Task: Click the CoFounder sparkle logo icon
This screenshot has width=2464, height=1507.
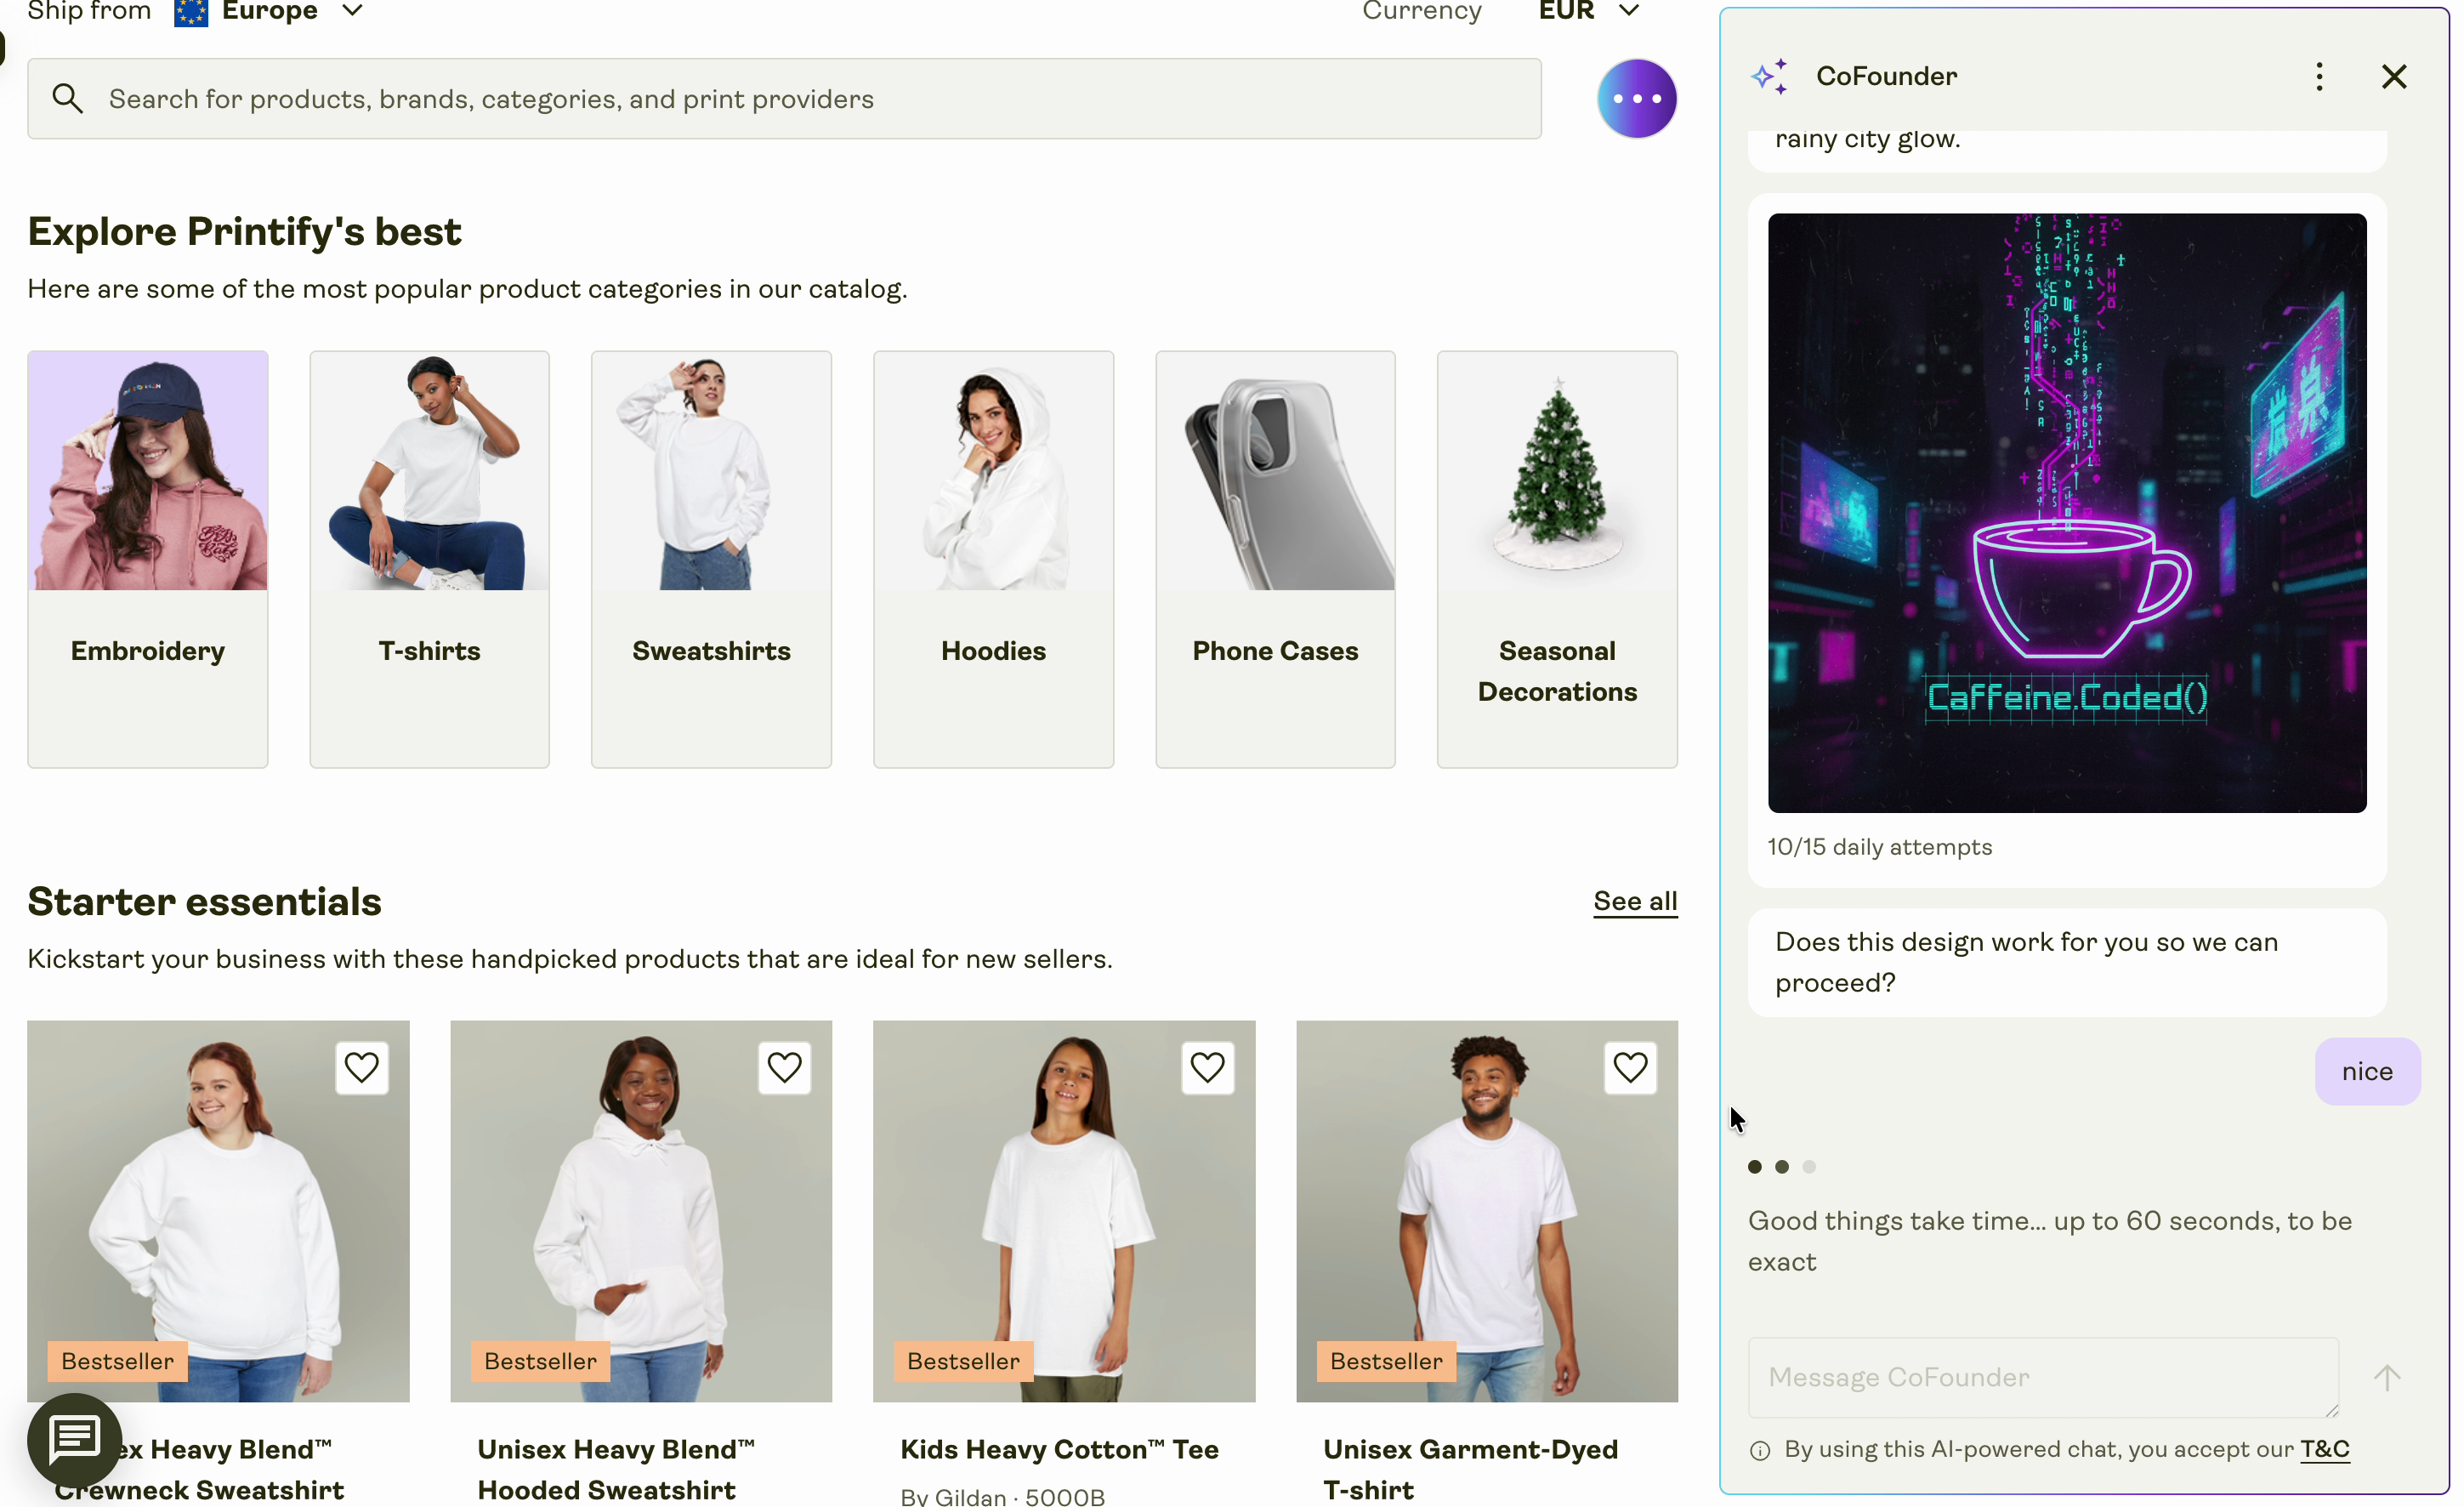Action: pos(1768,77)
